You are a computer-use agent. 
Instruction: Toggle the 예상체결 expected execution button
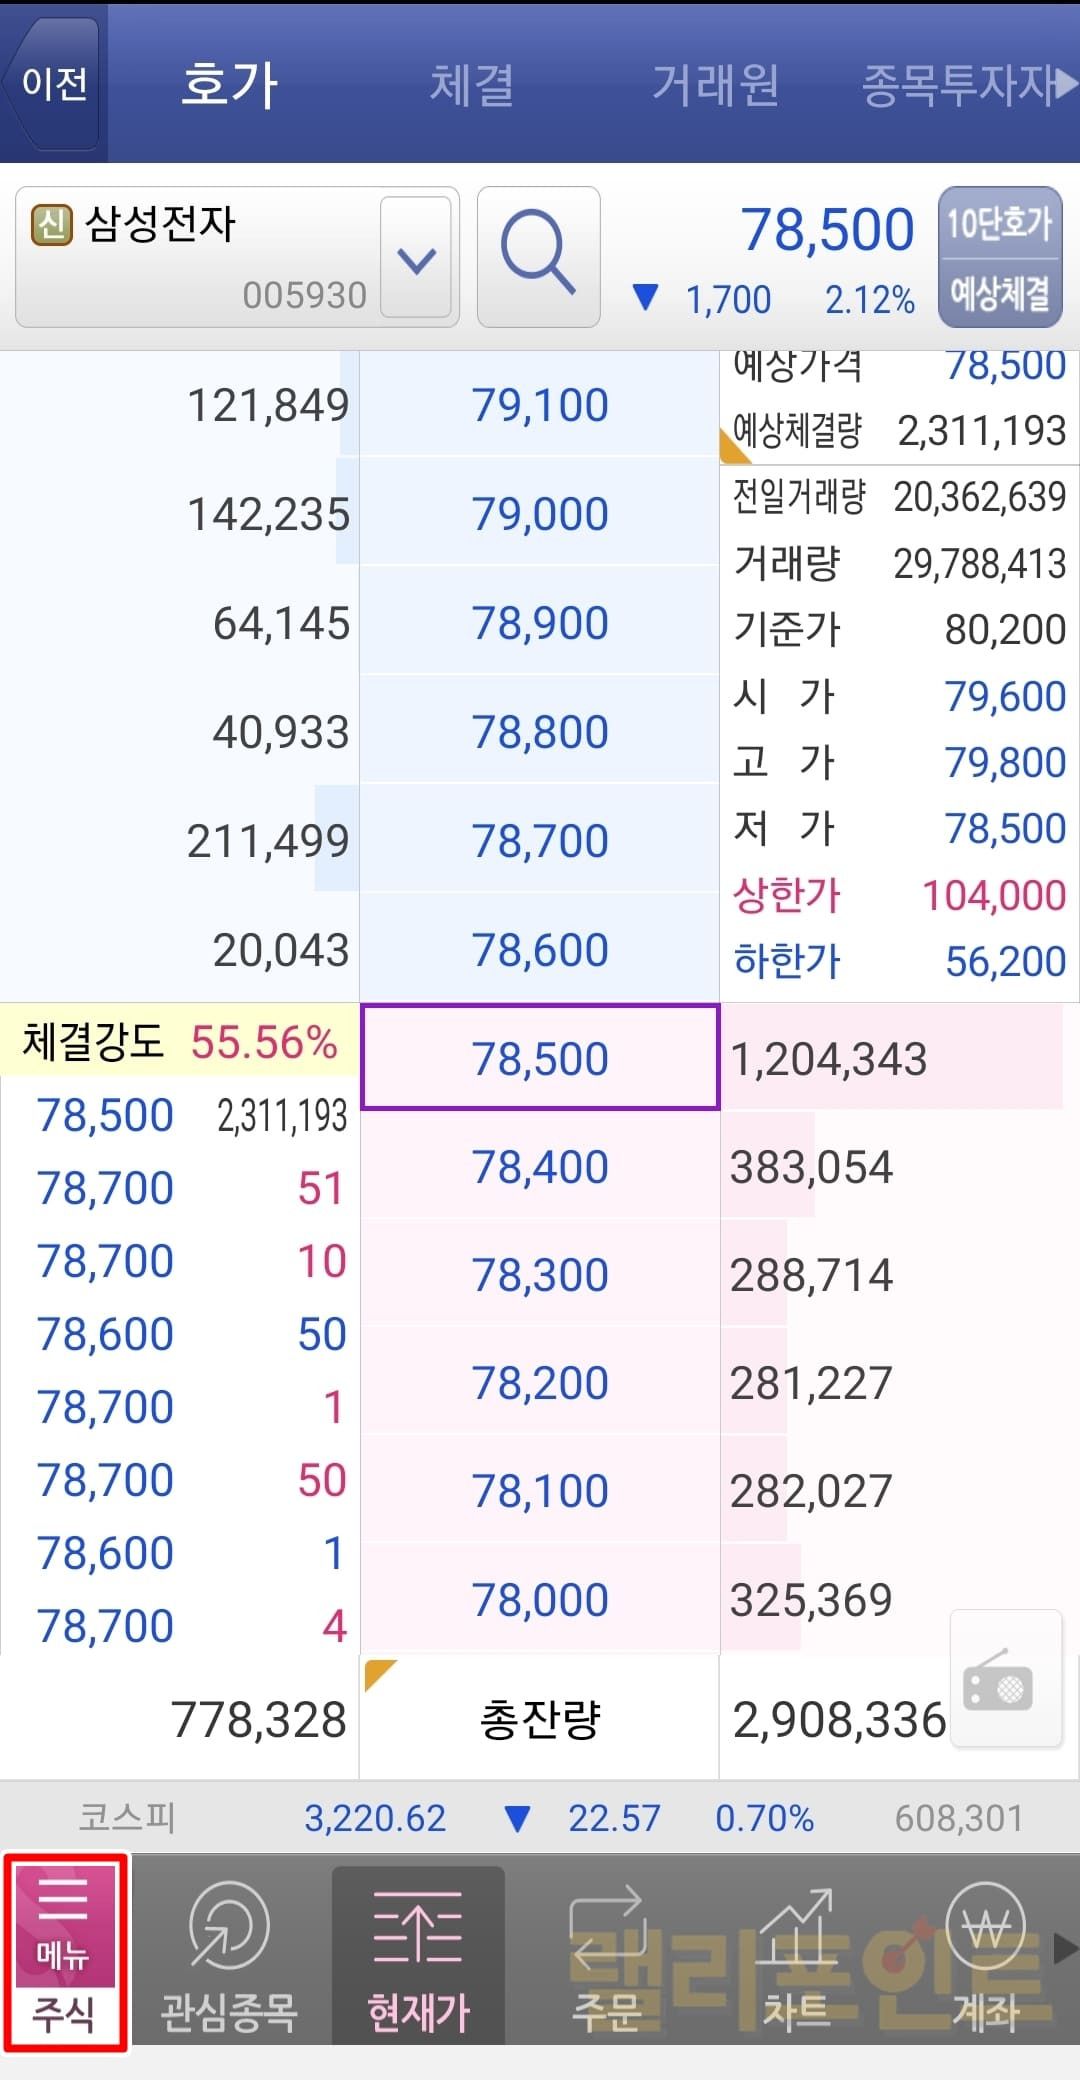tap(999, 293)
